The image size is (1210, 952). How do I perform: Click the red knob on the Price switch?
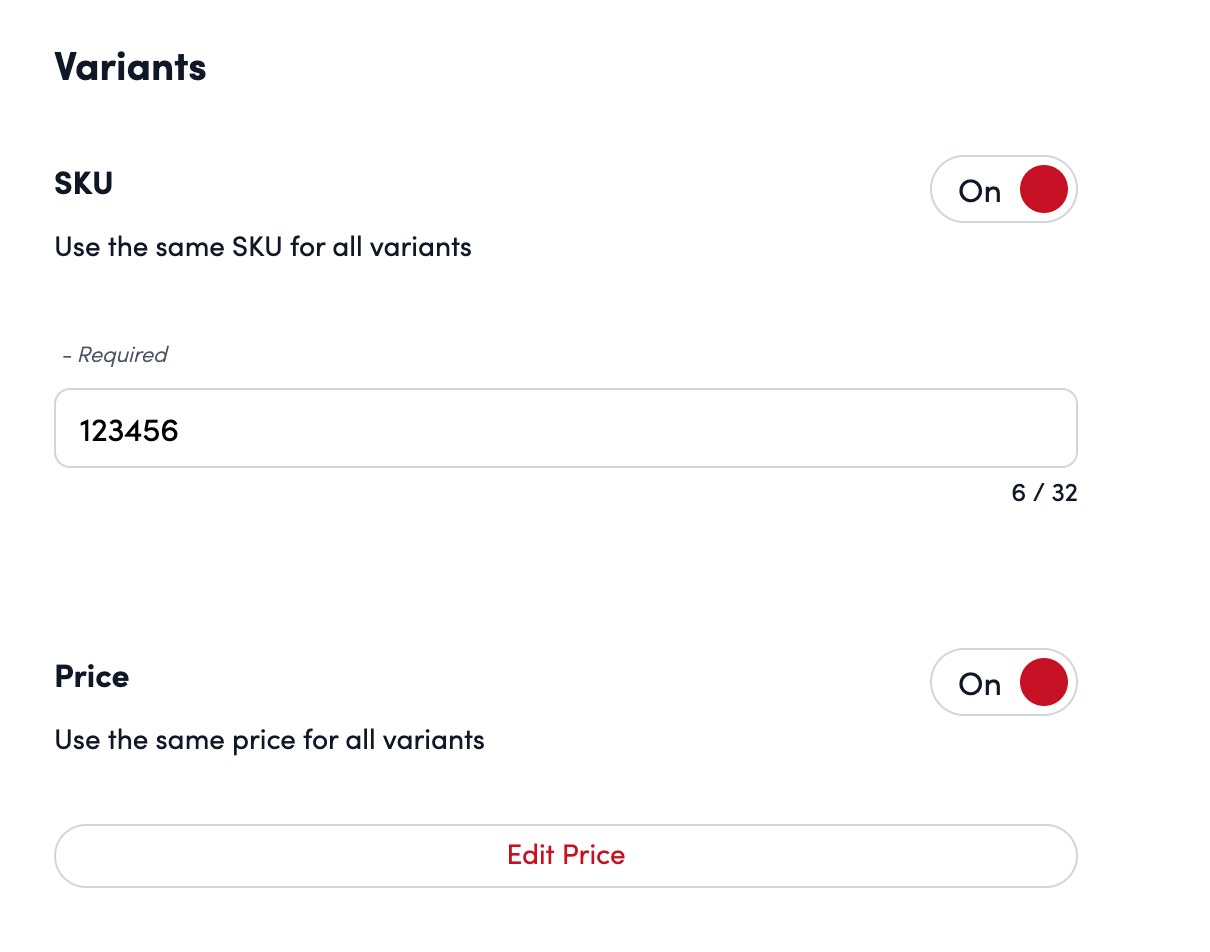1043,683
